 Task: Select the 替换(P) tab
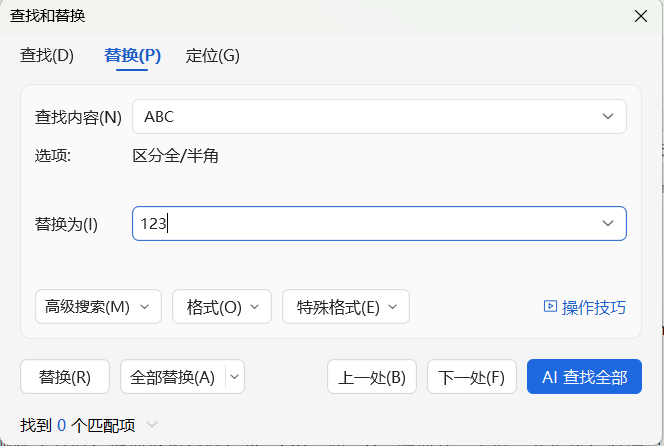132,55
